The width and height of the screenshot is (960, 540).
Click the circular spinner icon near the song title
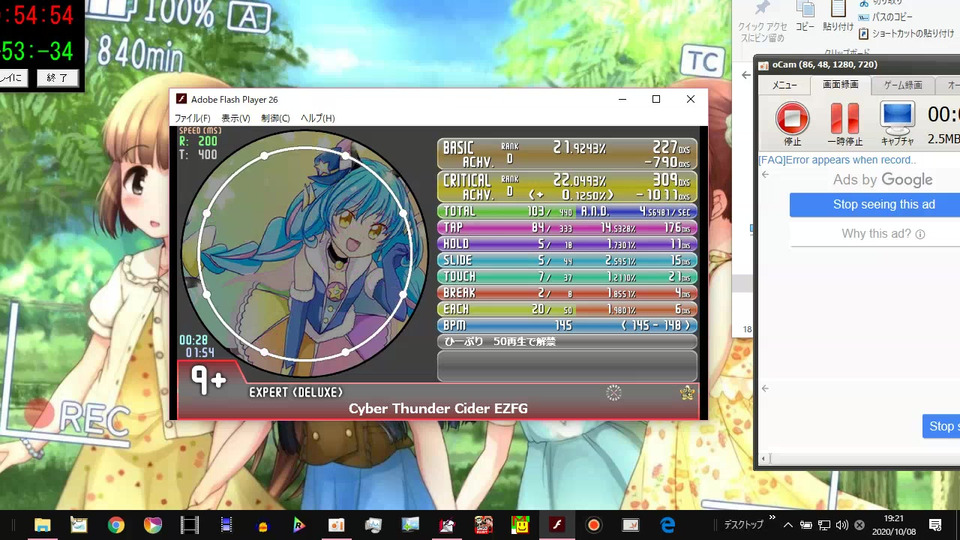(613, 393)
